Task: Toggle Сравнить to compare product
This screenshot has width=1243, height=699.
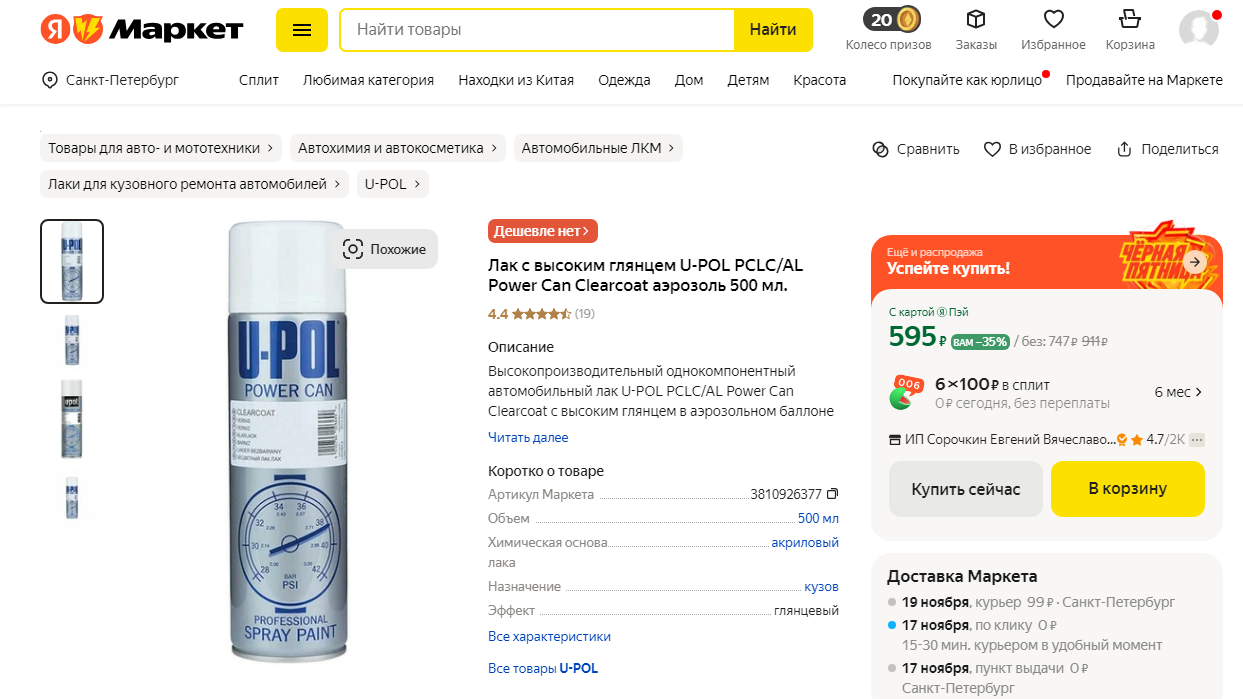Action: click(x=915, y=149)
